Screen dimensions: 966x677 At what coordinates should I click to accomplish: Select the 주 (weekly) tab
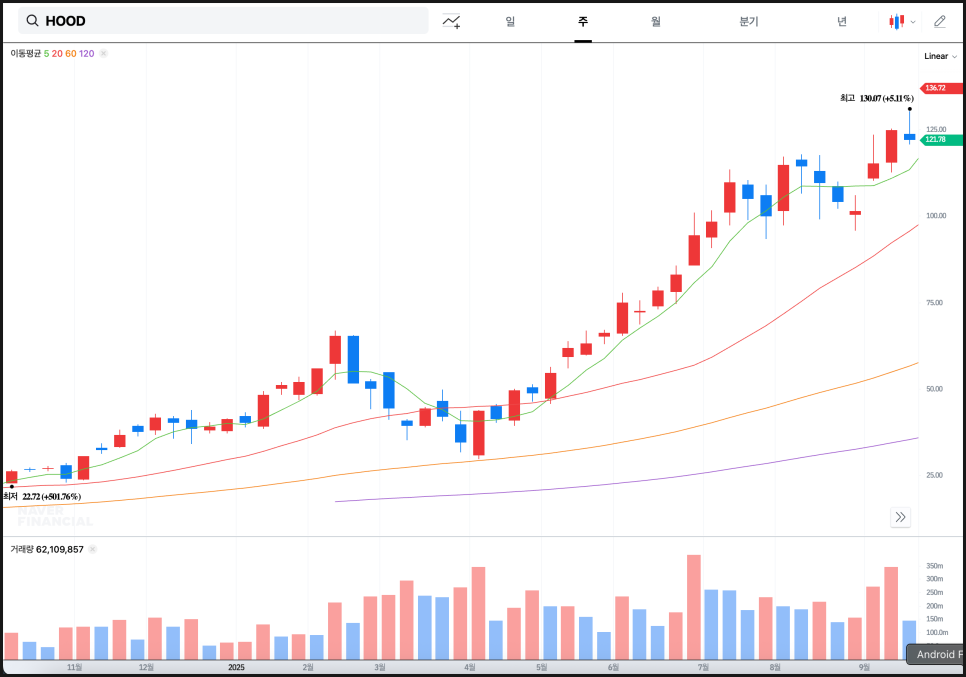tap(583, 22)
